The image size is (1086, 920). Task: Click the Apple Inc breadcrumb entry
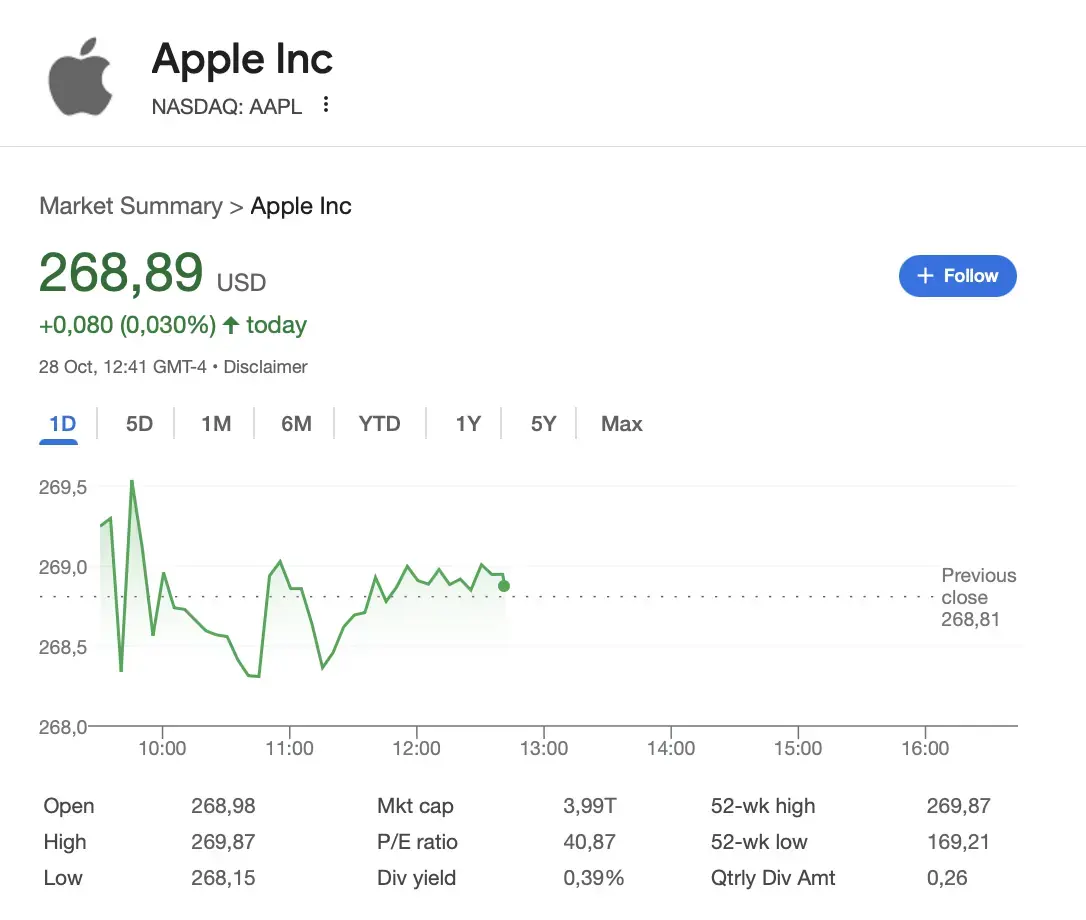301,206
